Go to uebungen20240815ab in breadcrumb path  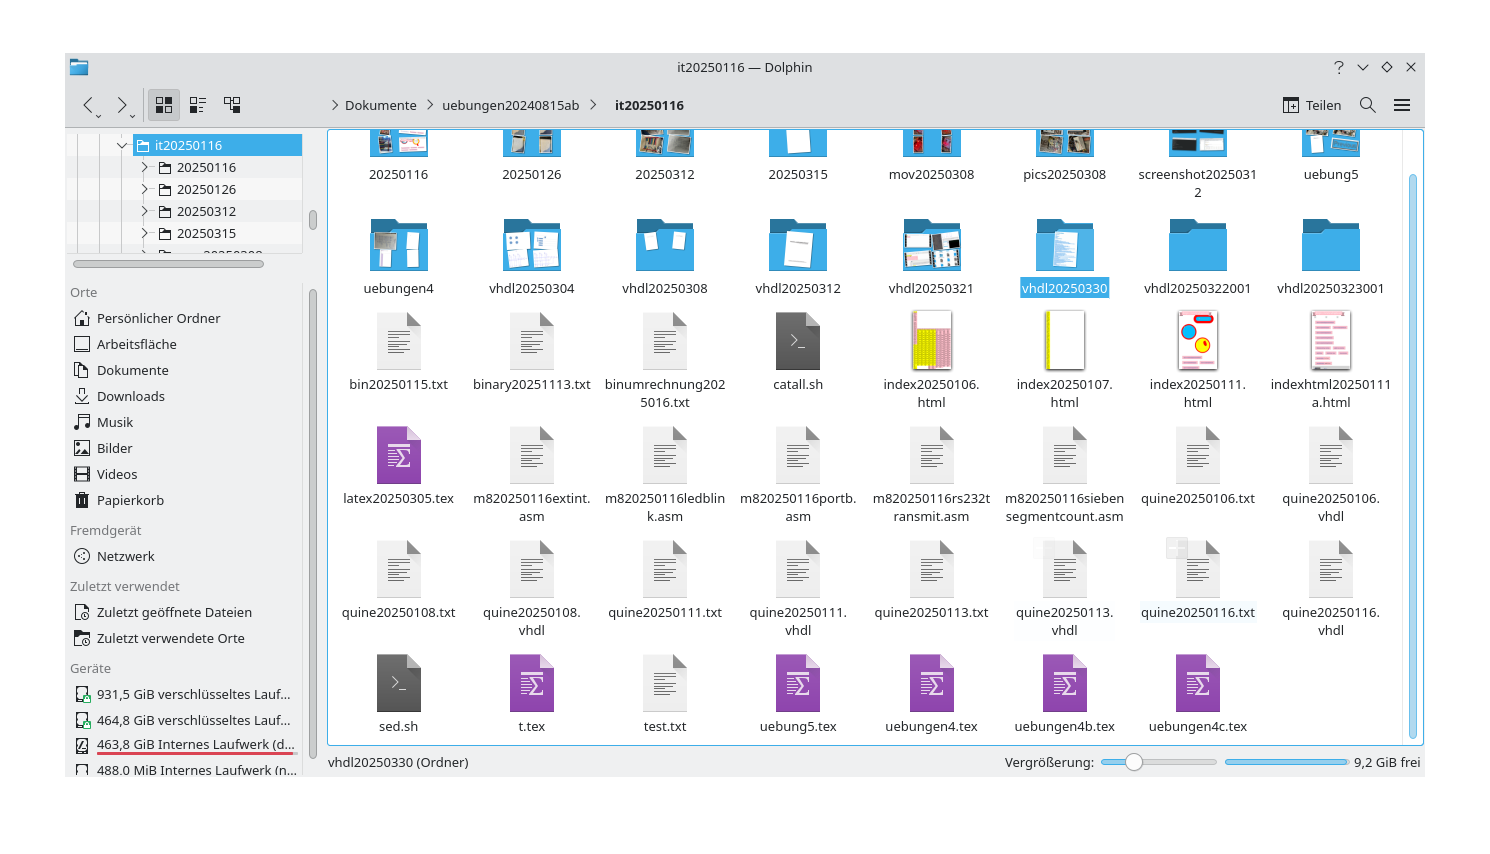click(510, 105)
